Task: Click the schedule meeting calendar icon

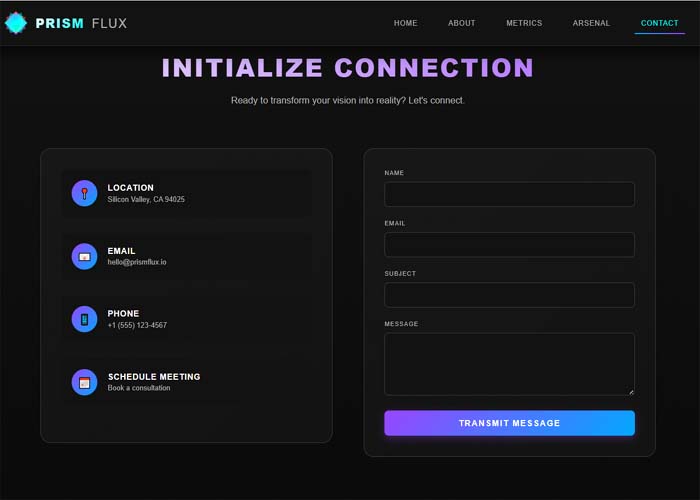Action: [x=85, y=382]
